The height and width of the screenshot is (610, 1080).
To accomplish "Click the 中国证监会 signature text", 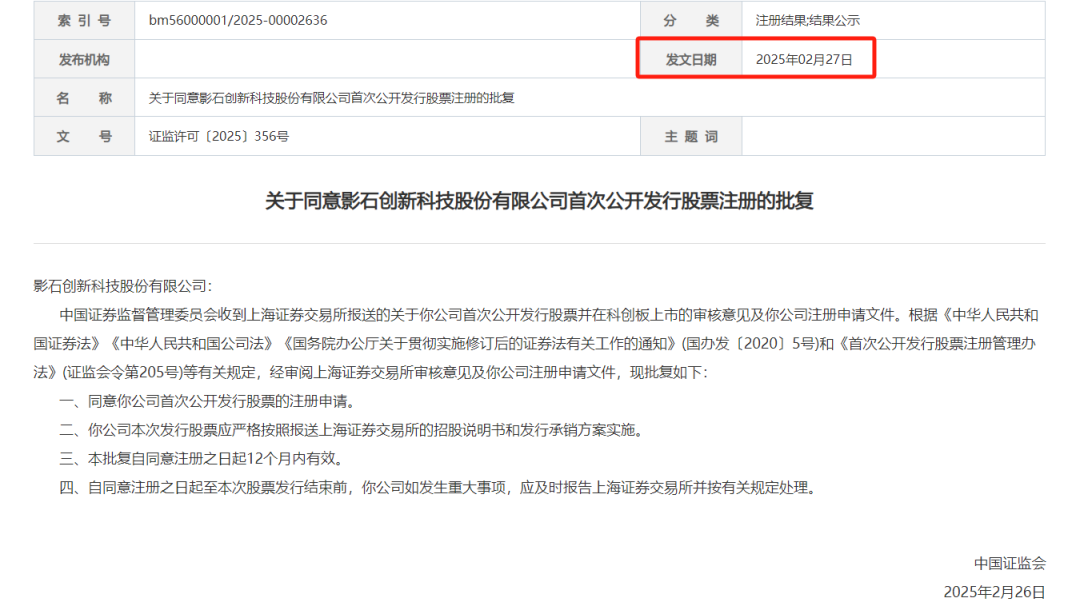I will point(1009,563).
